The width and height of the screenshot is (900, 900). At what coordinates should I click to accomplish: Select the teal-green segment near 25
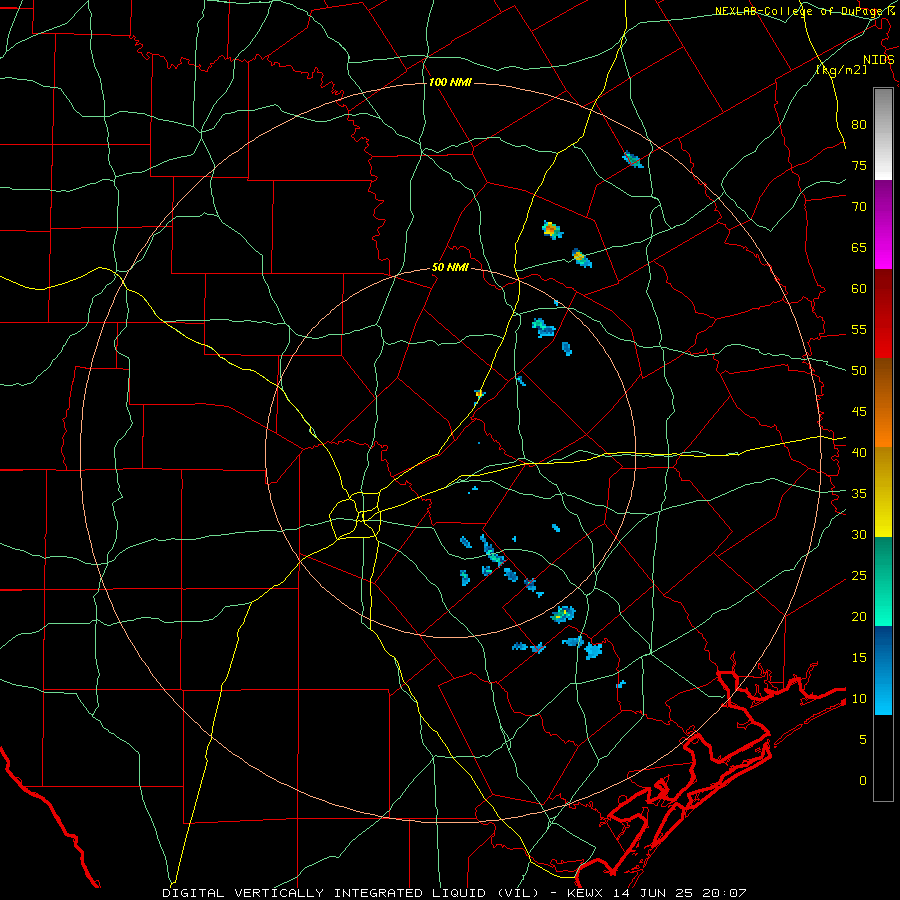[x=883, y=581]
